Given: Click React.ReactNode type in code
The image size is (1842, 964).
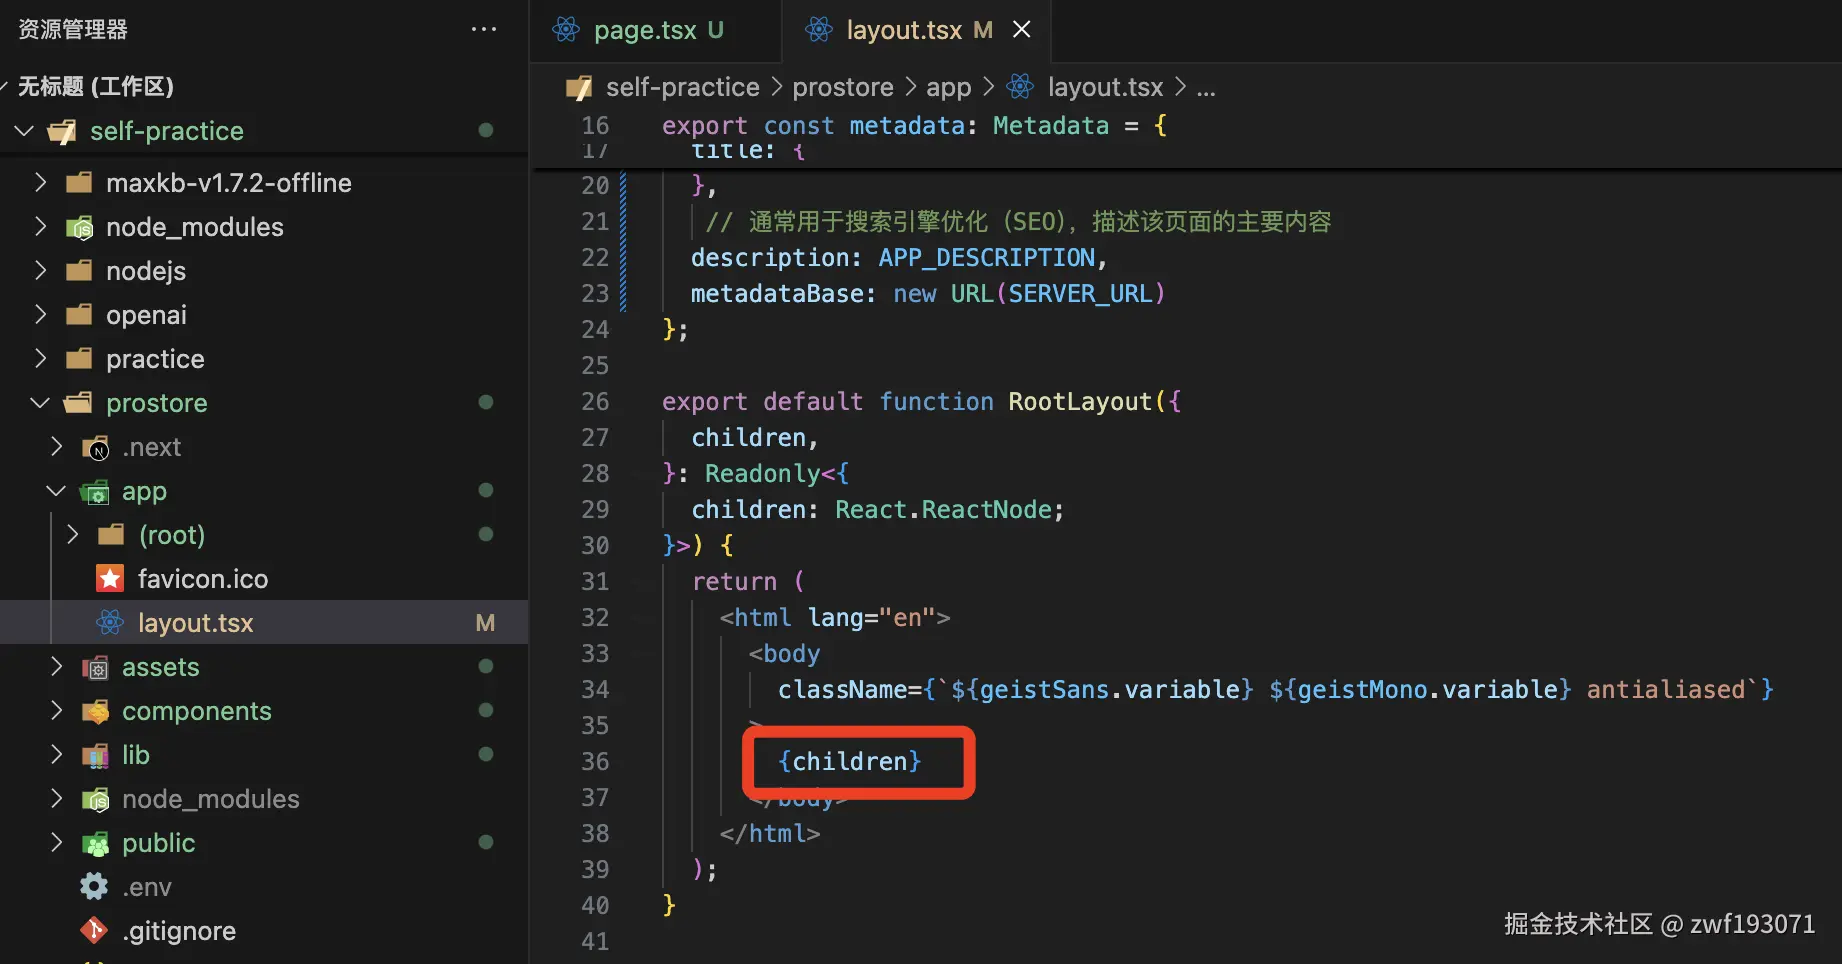Looking at the screenshot, I should coord(943,510).
